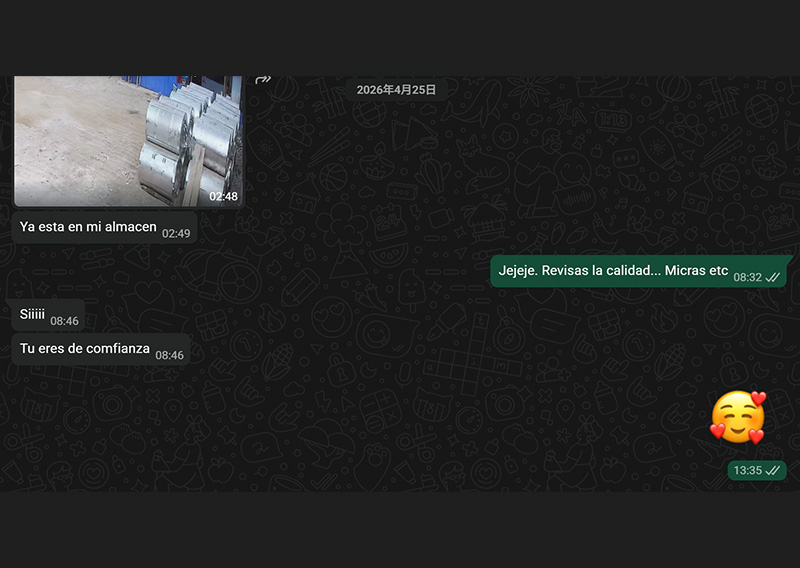Screen dimensions: 800x568
Task: Open the warehouse coils image thumbnail
Action: point(128,141)
